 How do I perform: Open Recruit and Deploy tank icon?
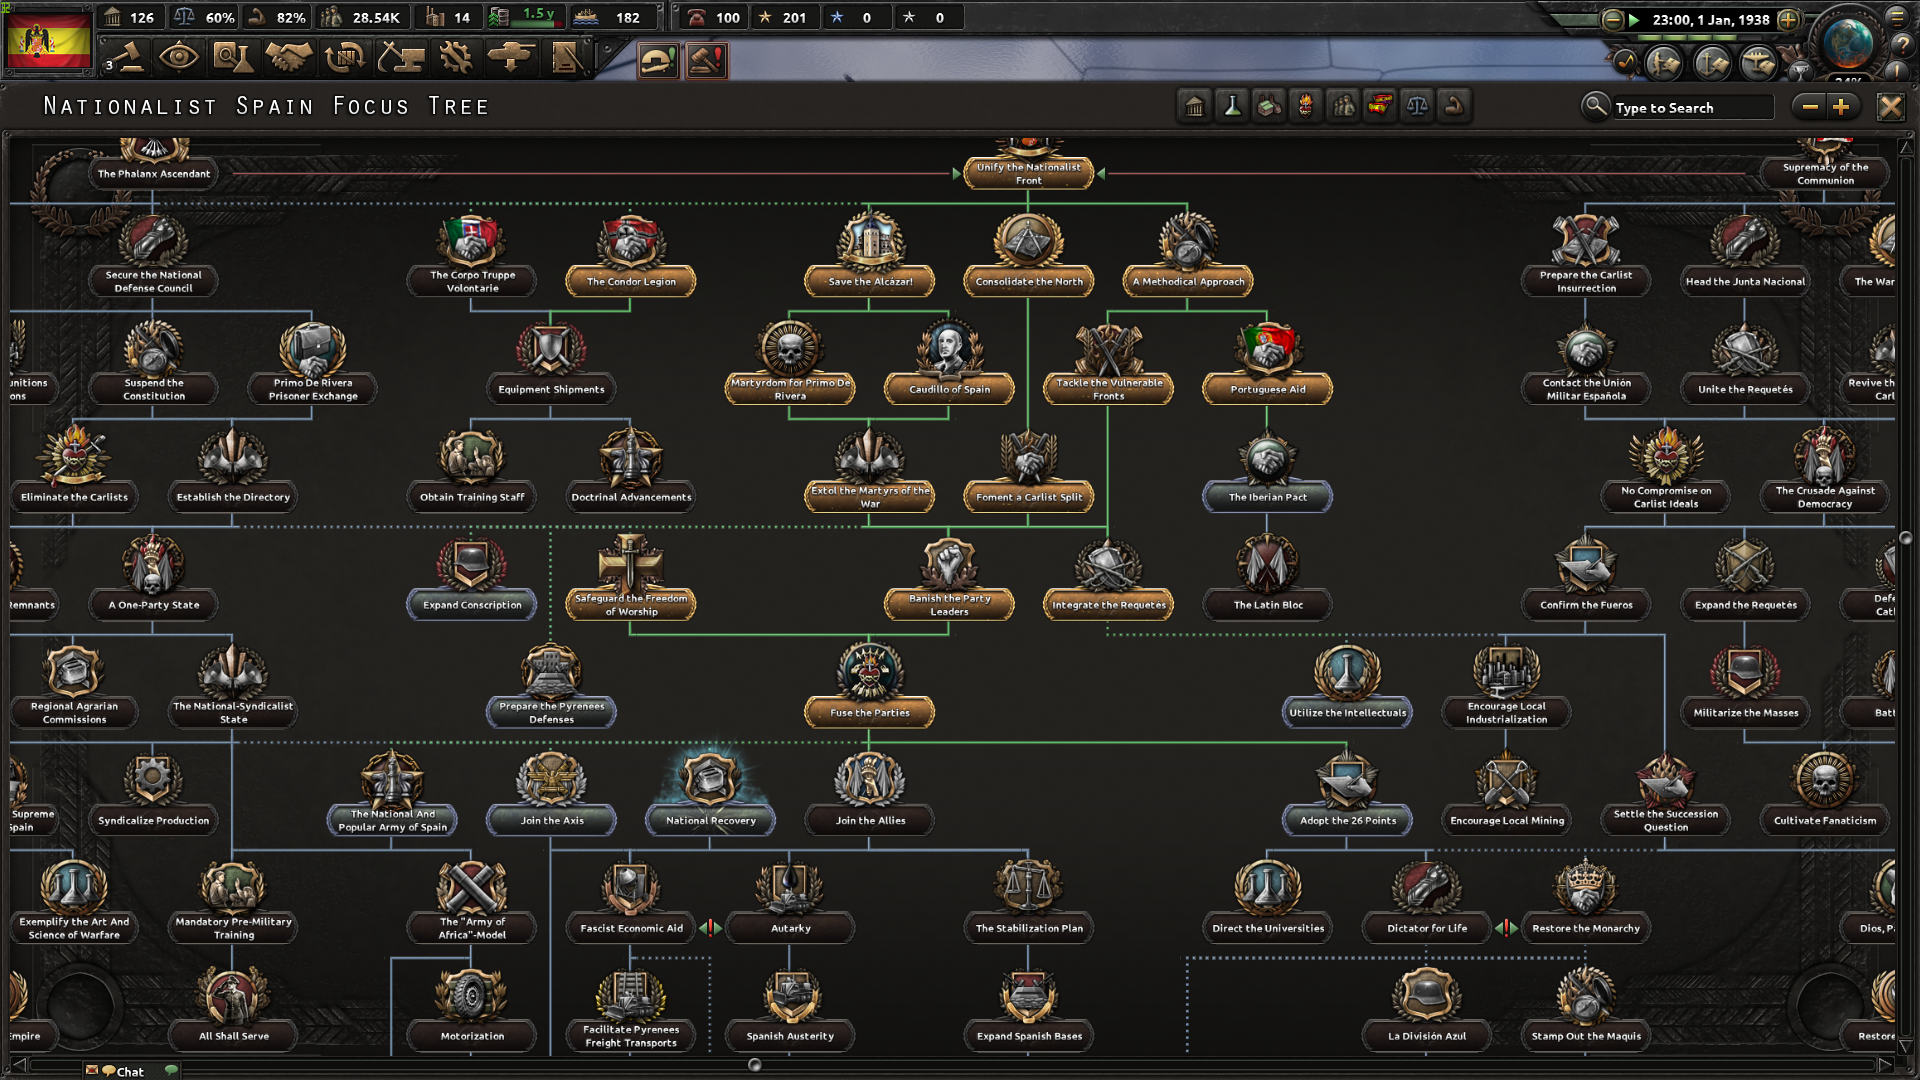click(x=511, y=58)
